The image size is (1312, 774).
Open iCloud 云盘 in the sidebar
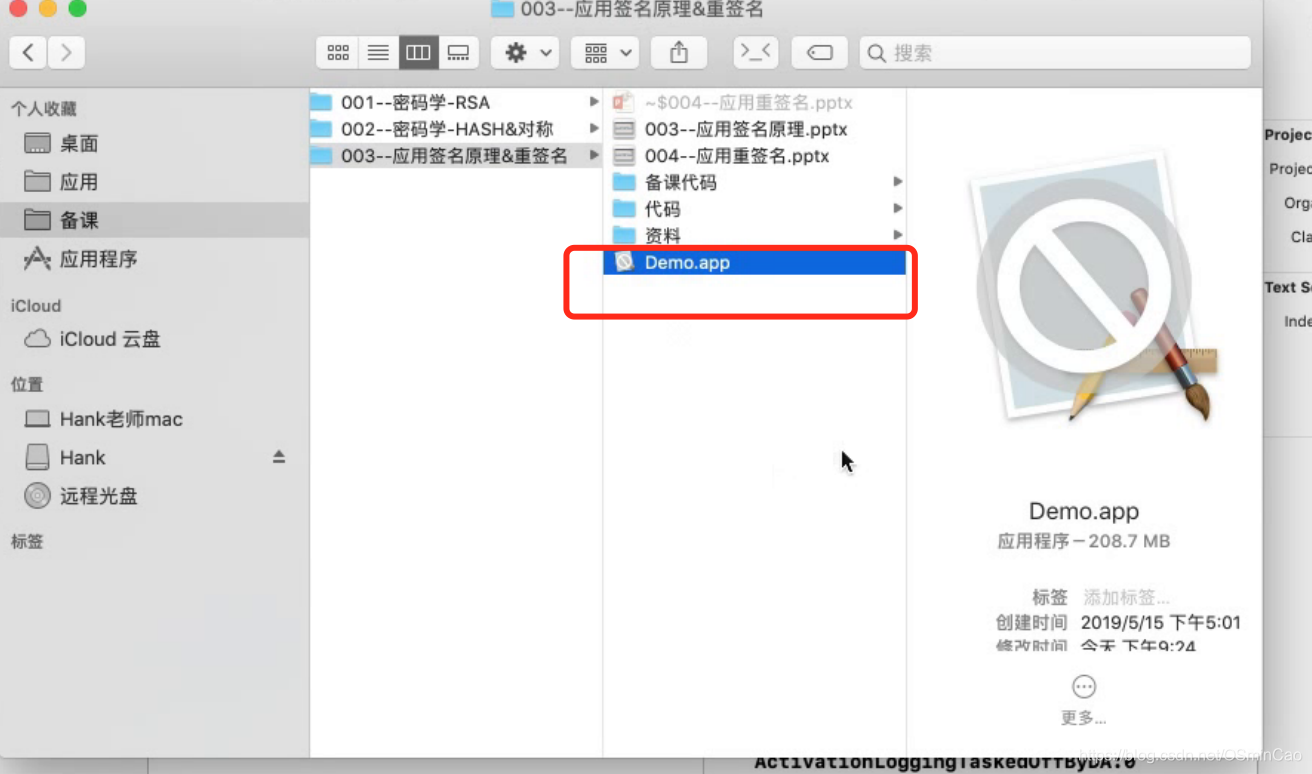tap(154, 339)
